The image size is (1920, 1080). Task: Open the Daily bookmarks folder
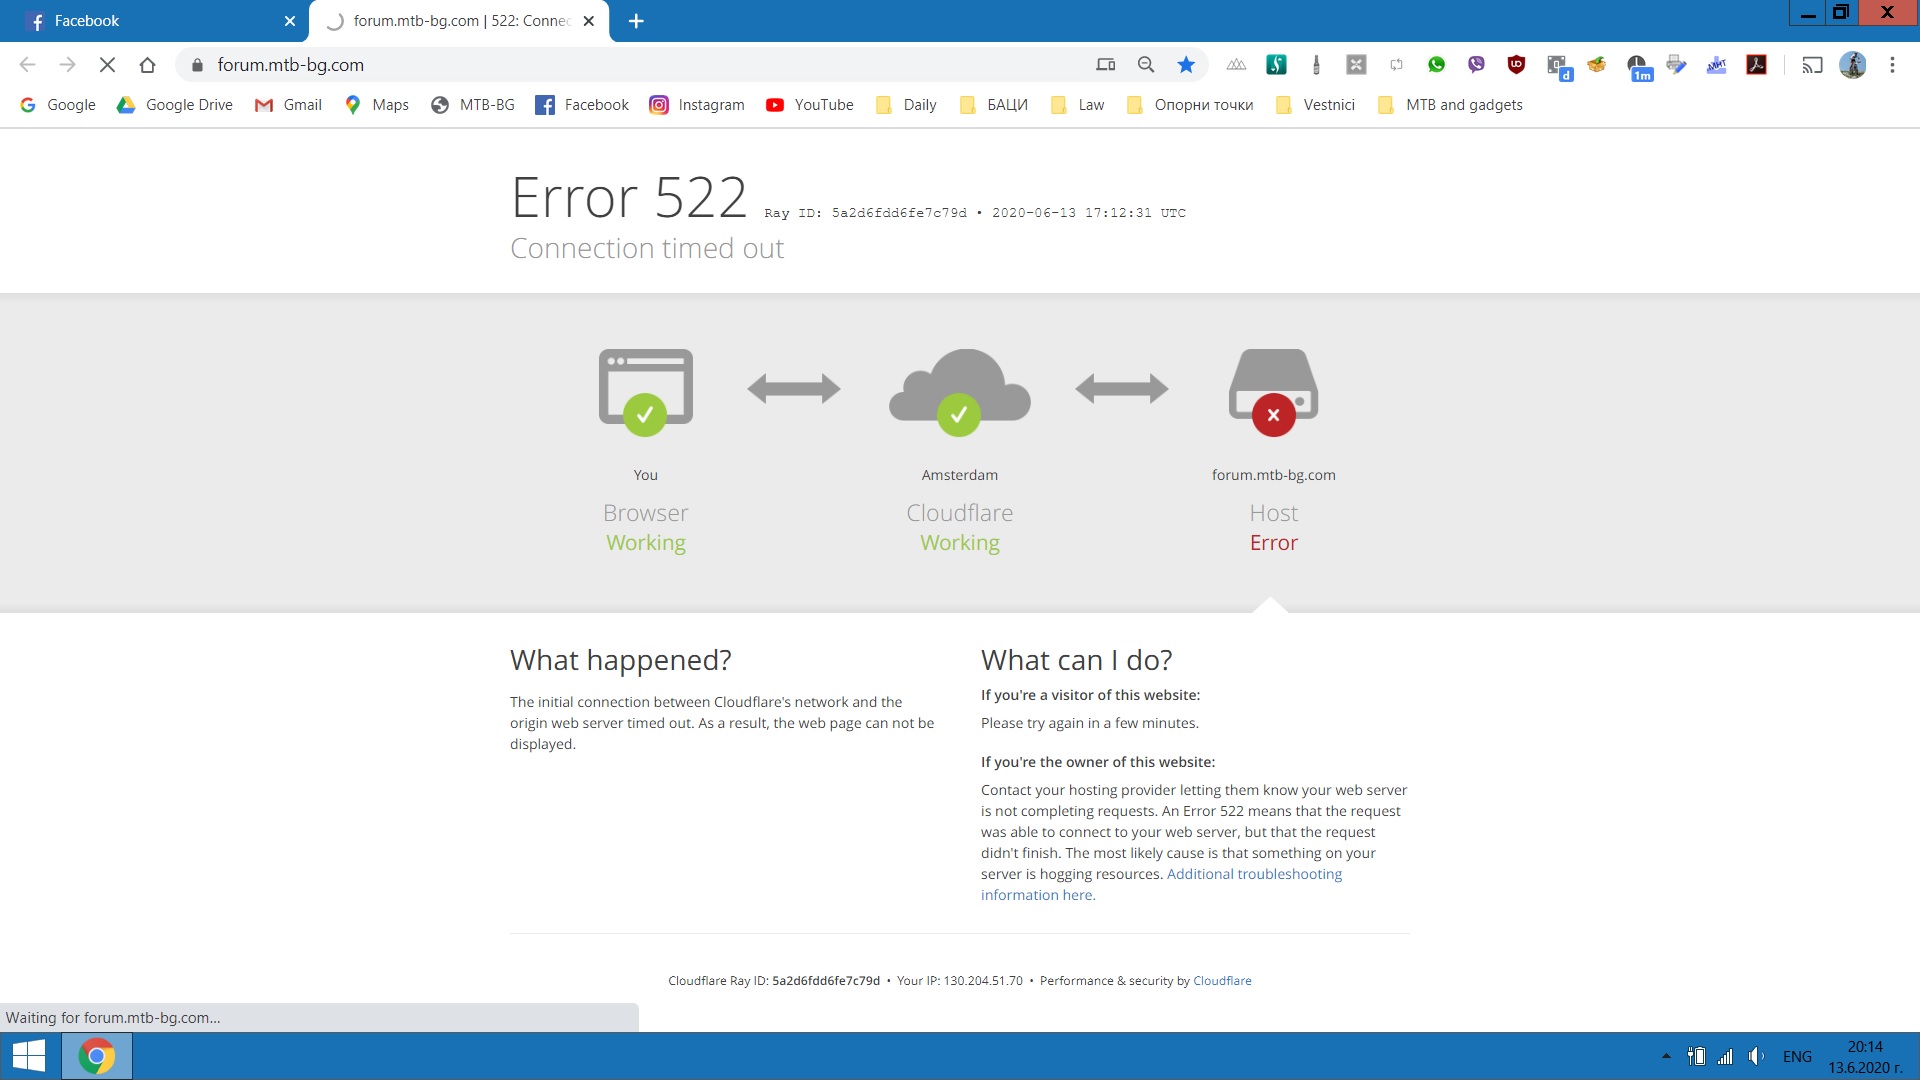(906, 105)
